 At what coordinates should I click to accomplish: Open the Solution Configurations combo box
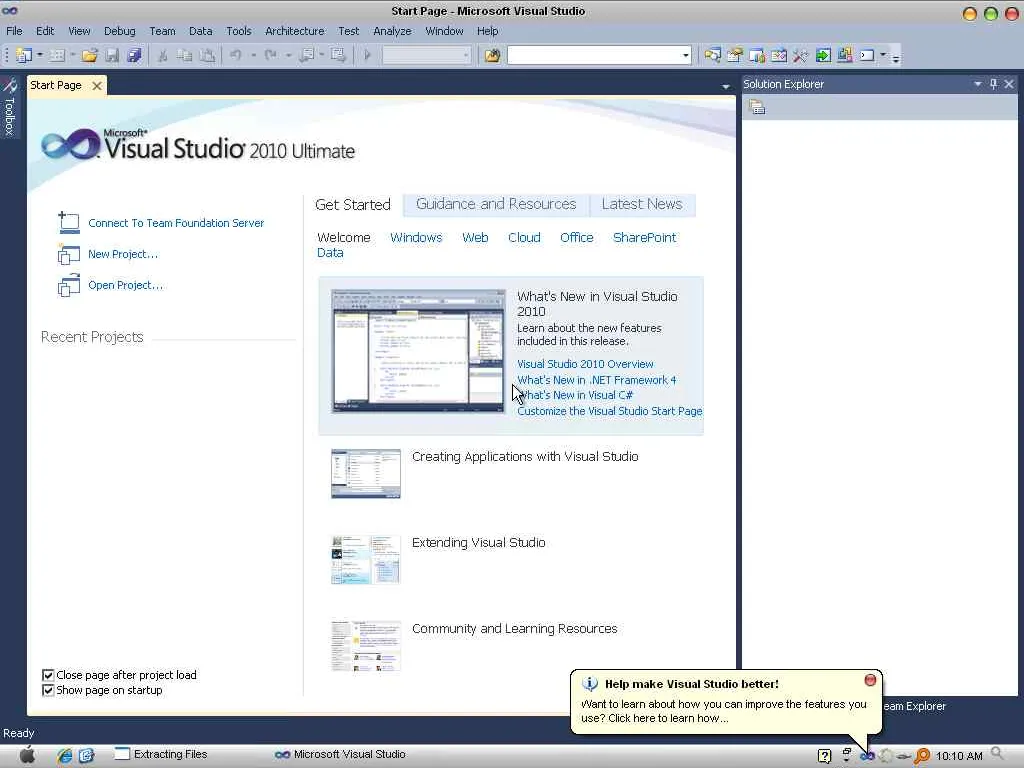tap(426, 56)
